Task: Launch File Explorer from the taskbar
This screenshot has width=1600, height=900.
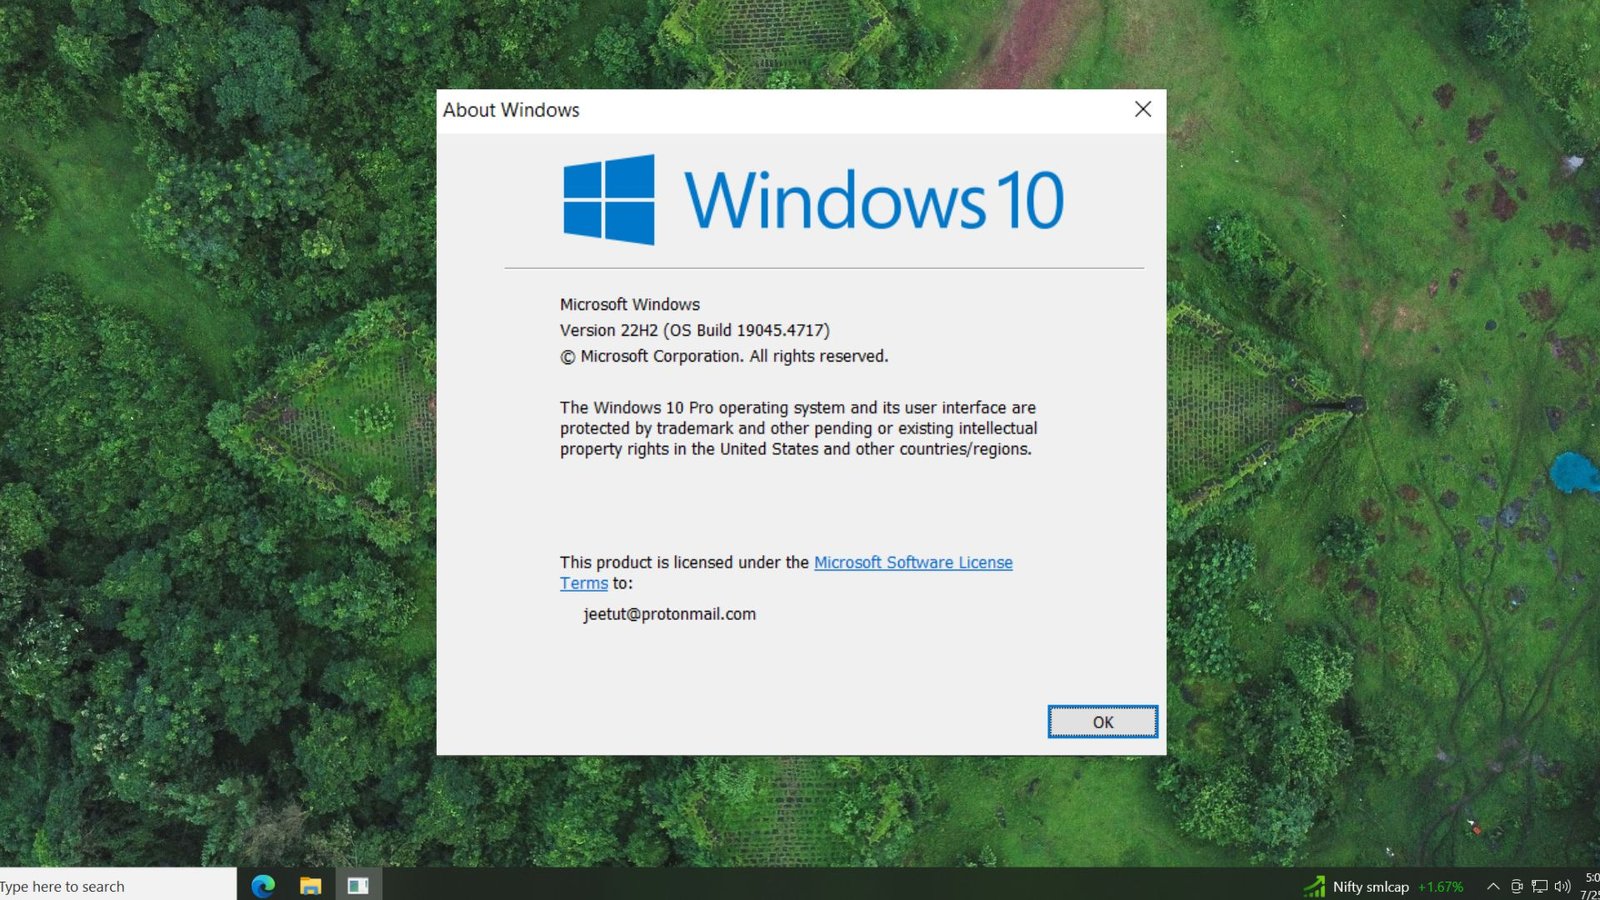Action: click(310, 885)
